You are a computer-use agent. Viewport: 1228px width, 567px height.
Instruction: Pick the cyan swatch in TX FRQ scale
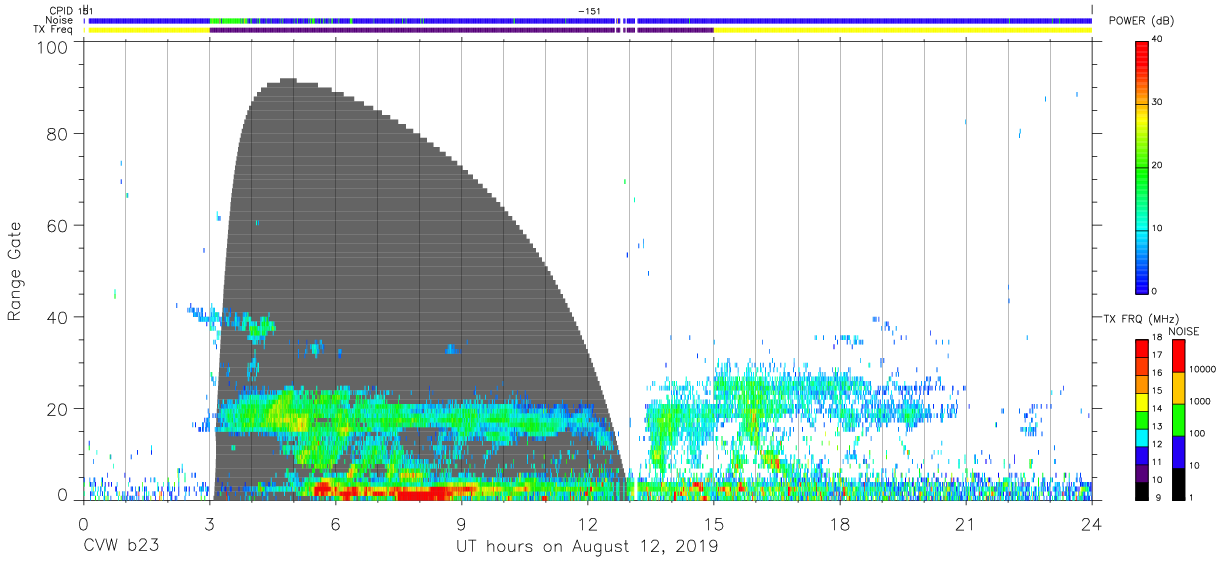click(x=1141, y=436)
